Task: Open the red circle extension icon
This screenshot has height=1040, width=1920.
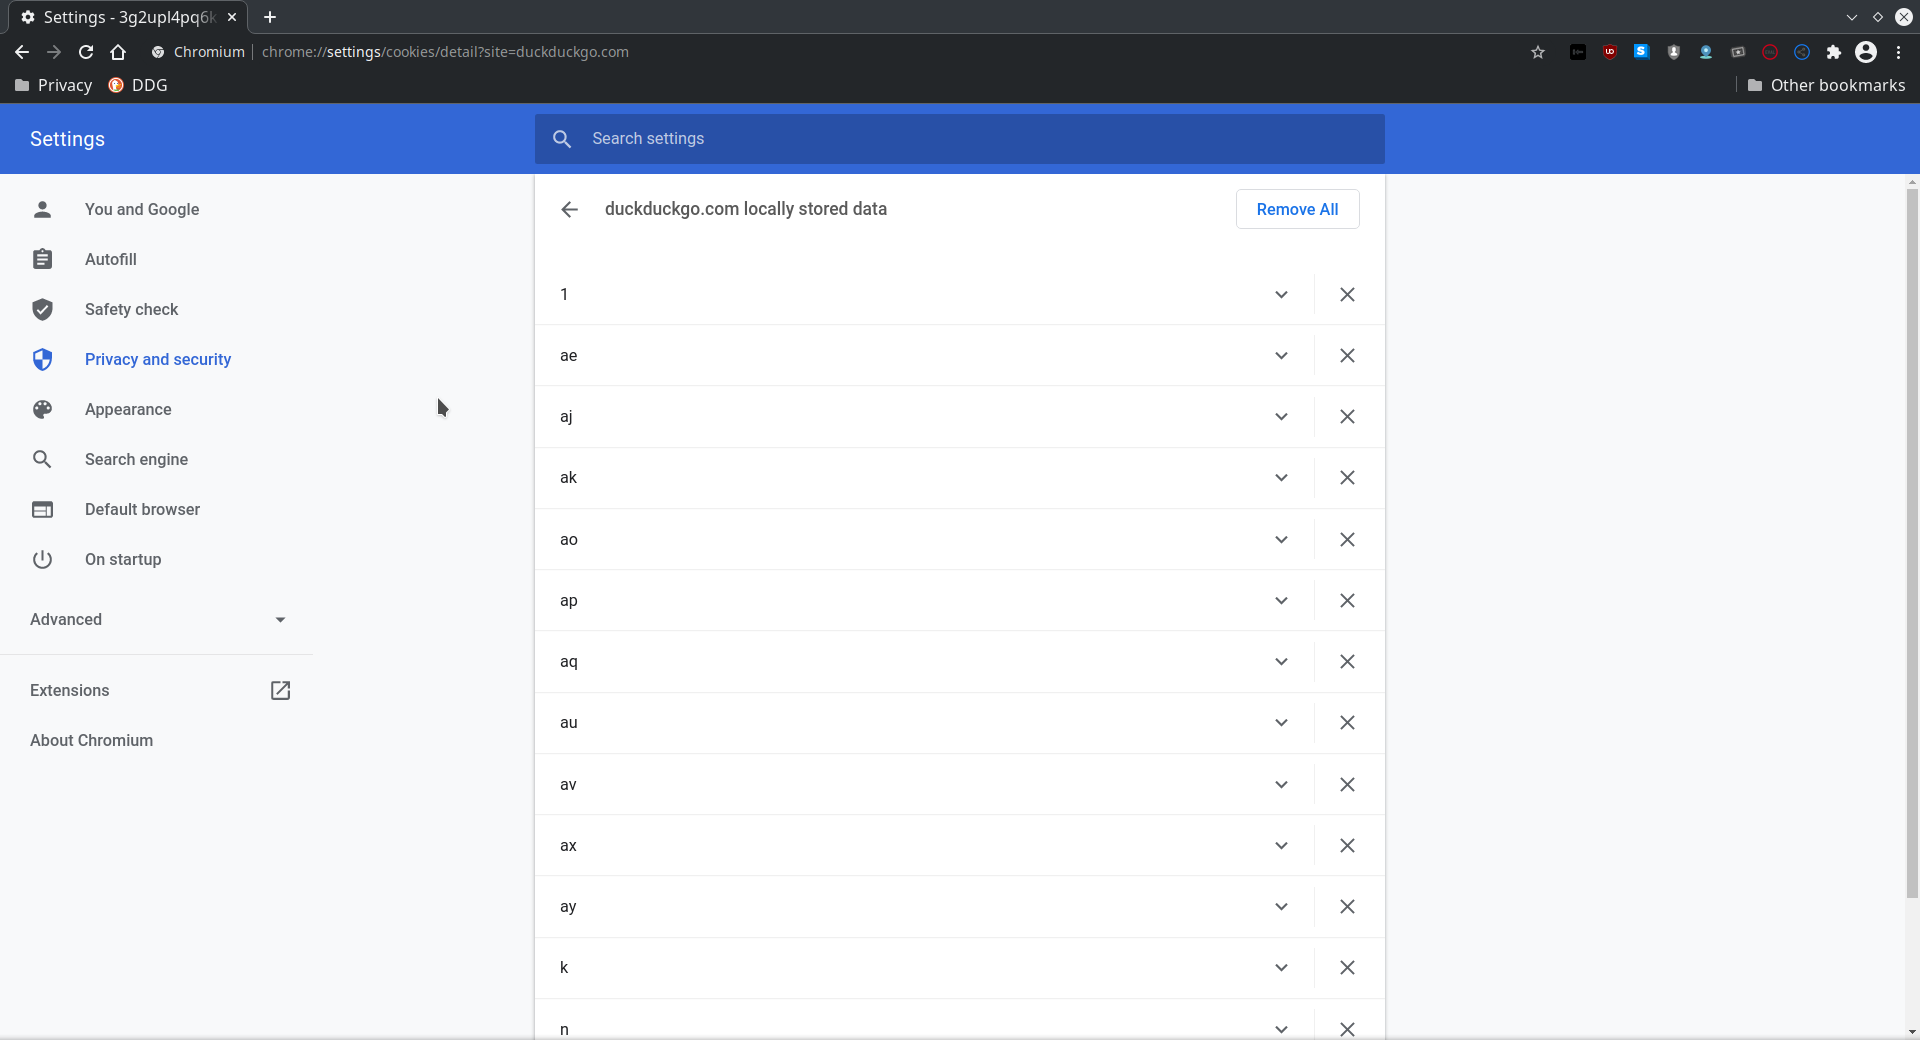Action: tap(1770, 52)
